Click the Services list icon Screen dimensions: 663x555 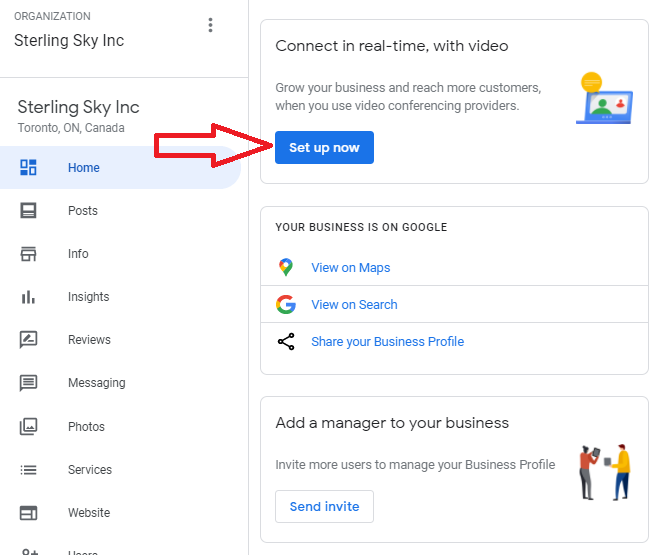[x=28, y=470]
